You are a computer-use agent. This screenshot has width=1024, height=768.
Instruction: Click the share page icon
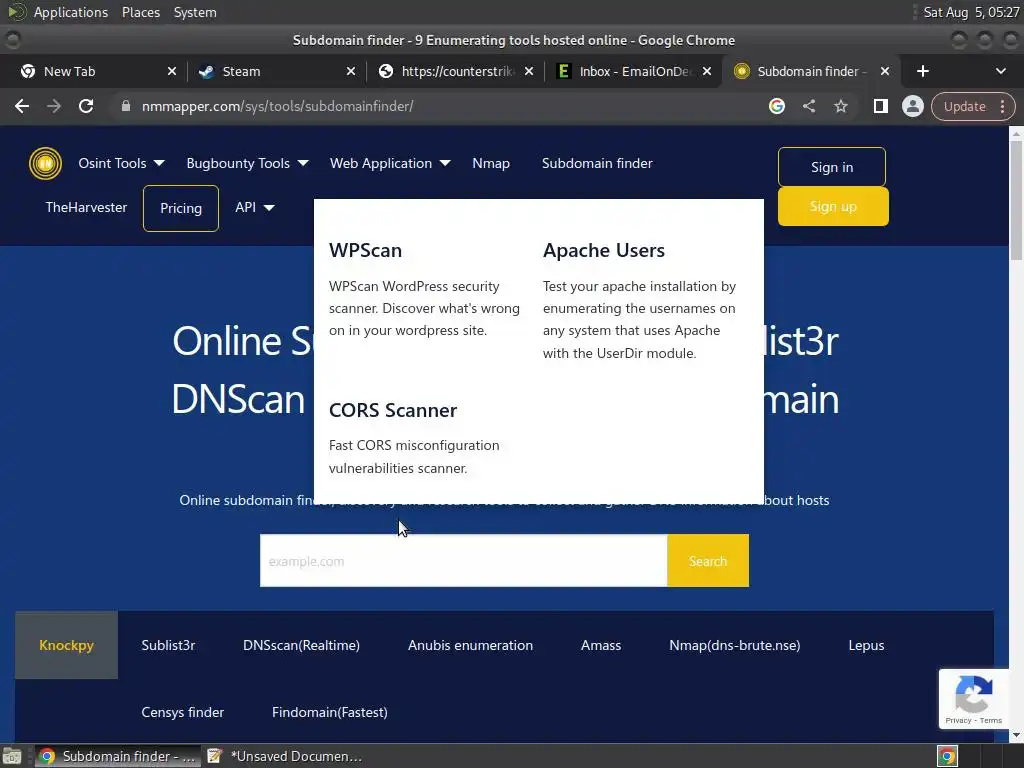tap(808, 106)
